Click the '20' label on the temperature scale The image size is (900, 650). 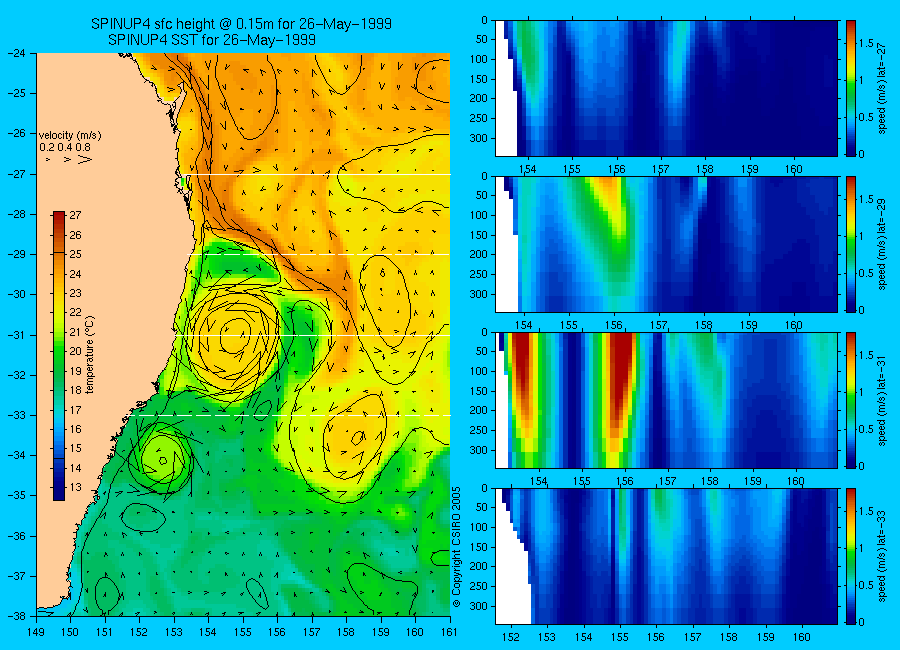coord(75,351)
